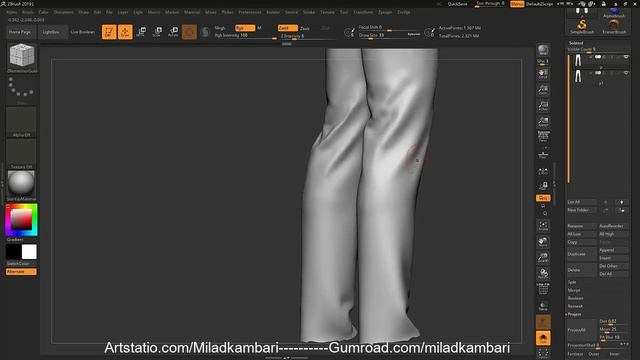The height and width of the screenshot is (360, 640).
Task: Open the Render menu
Action: pyautogui.click(x=273, y=12)
